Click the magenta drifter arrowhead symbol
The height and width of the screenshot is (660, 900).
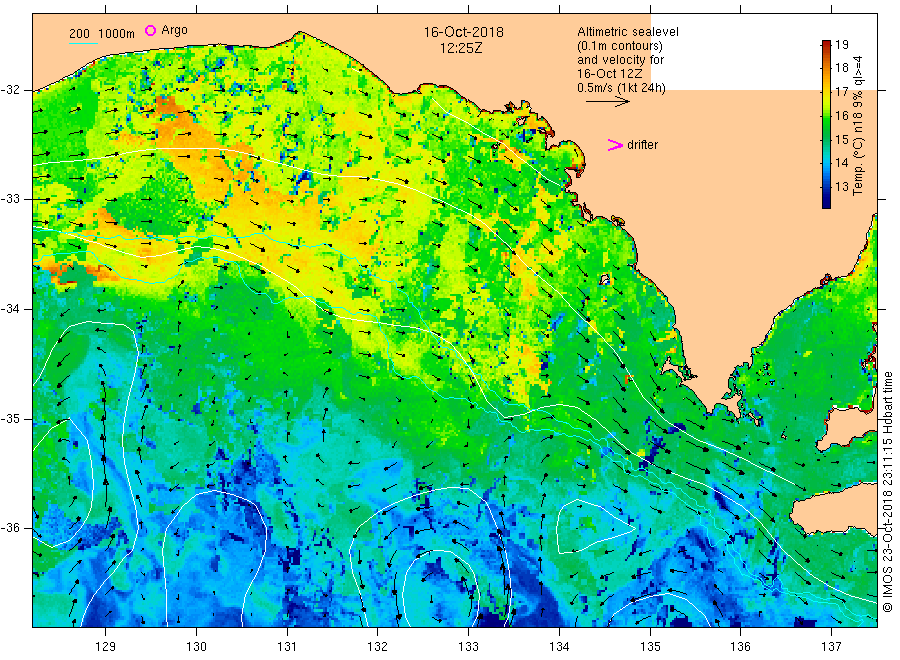pos(615,145)
